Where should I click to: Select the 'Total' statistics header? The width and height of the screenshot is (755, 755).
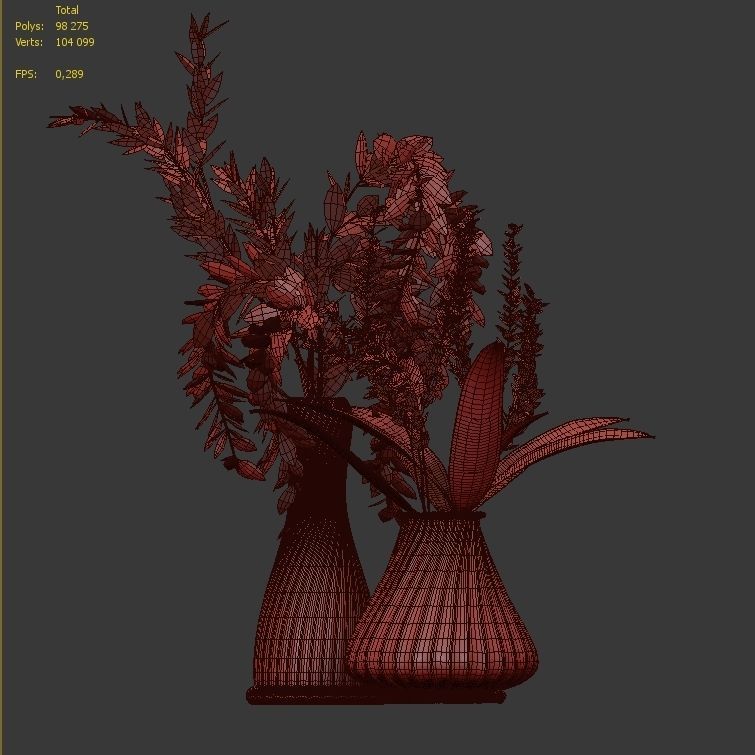point(67,10)
